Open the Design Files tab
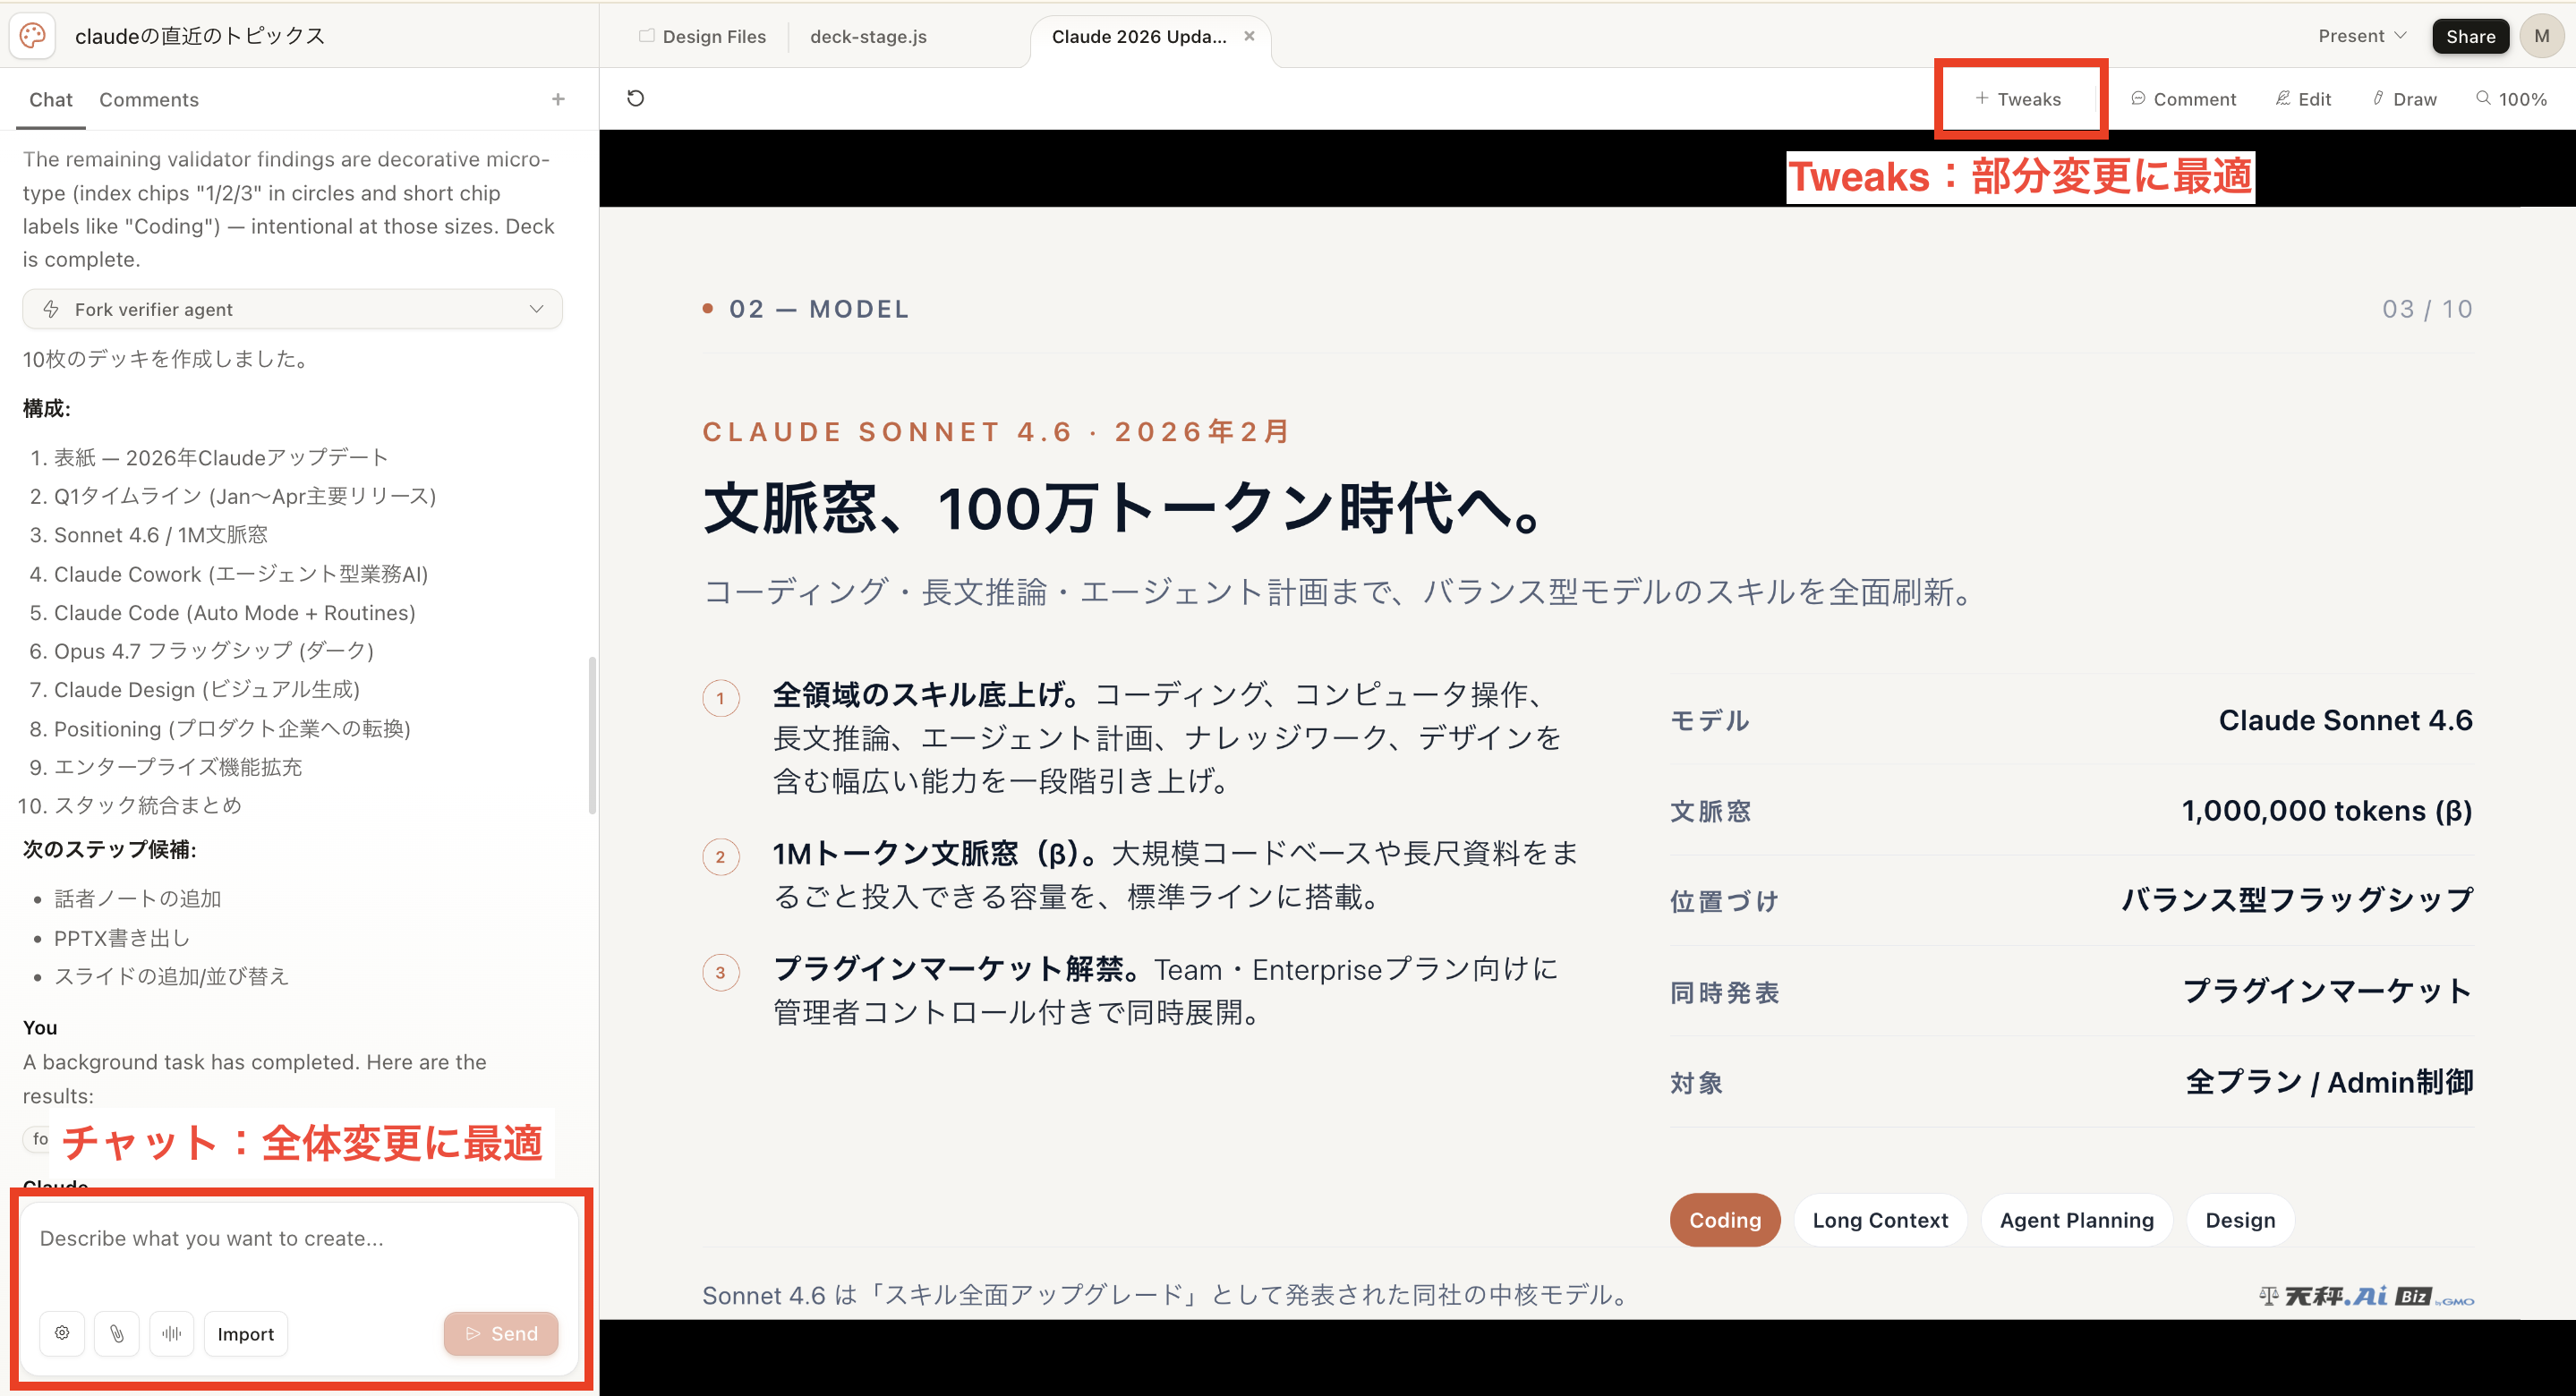 703,36
